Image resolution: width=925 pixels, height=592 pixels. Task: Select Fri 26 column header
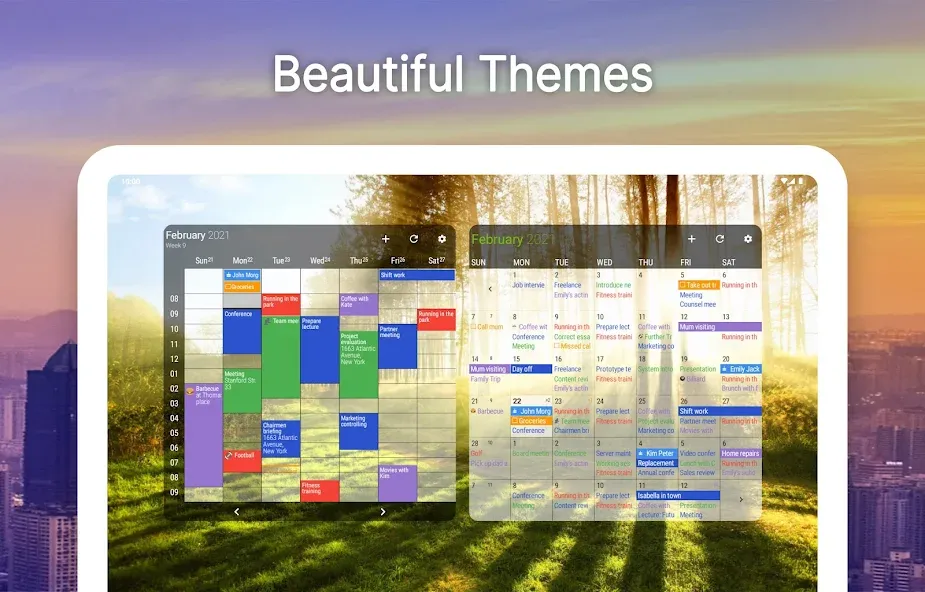pyautogui.click(x=398, y=260)
